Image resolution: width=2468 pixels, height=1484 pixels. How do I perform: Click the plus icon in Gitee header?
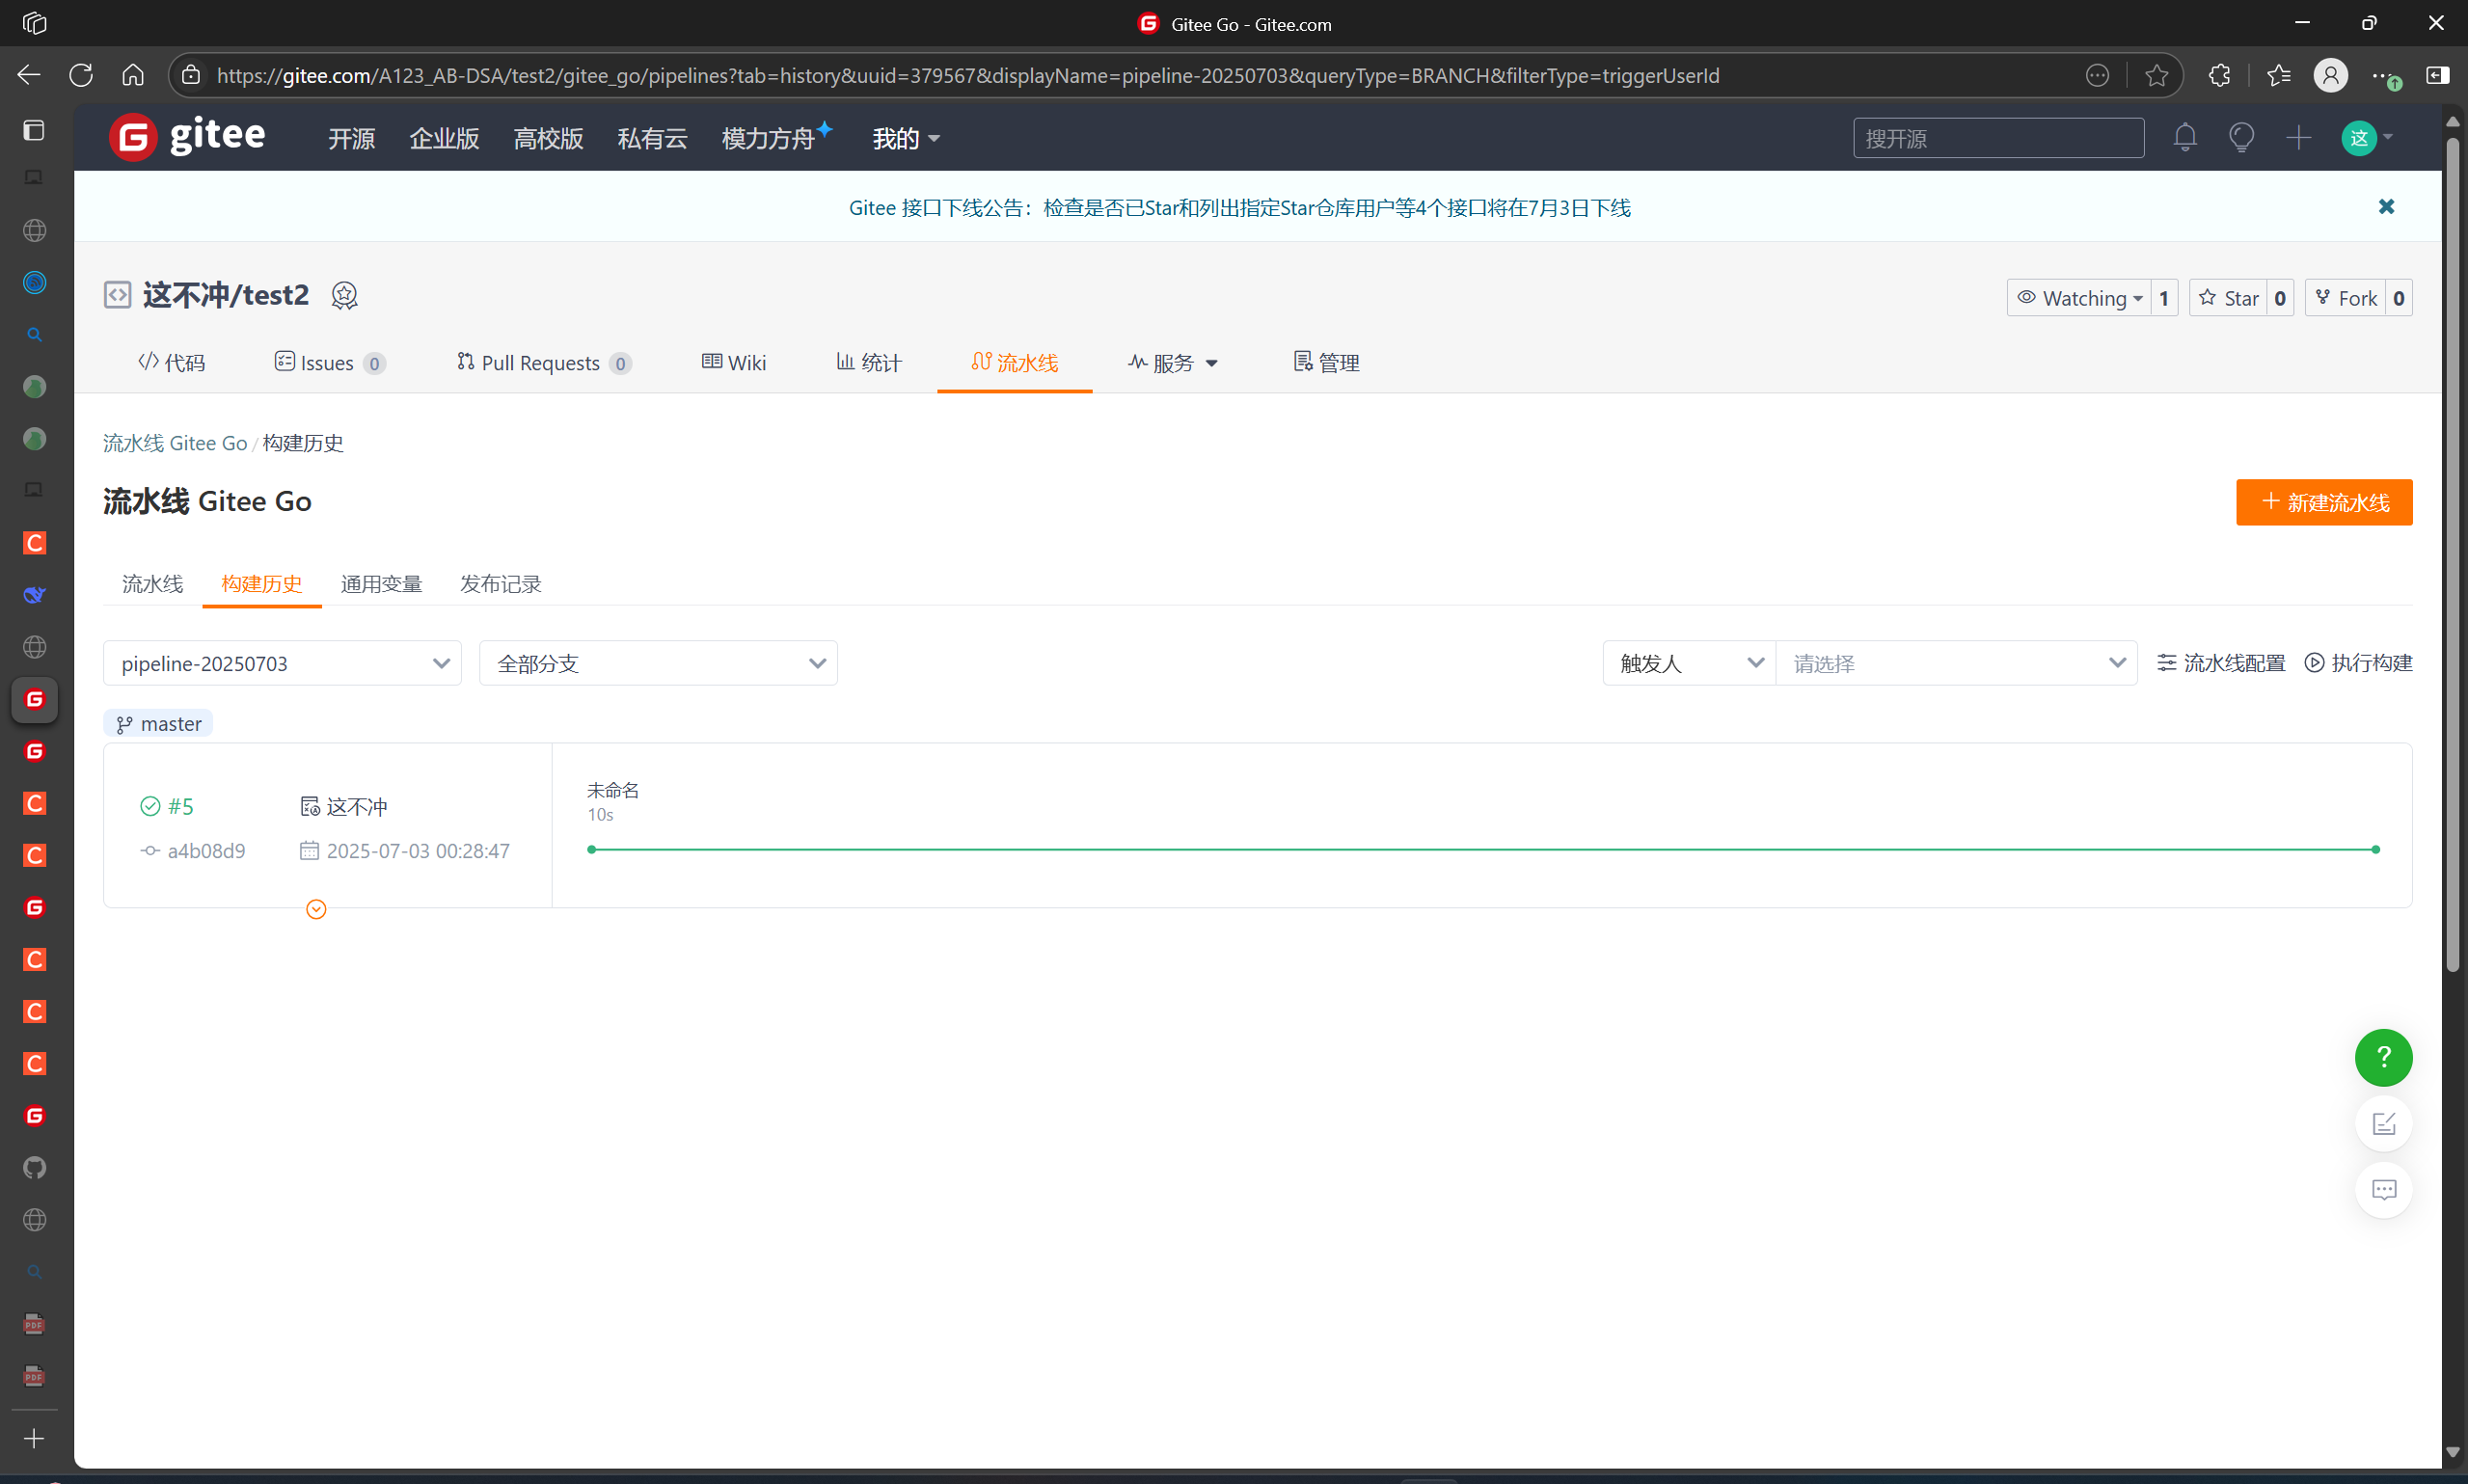[x=2298, y=137]
